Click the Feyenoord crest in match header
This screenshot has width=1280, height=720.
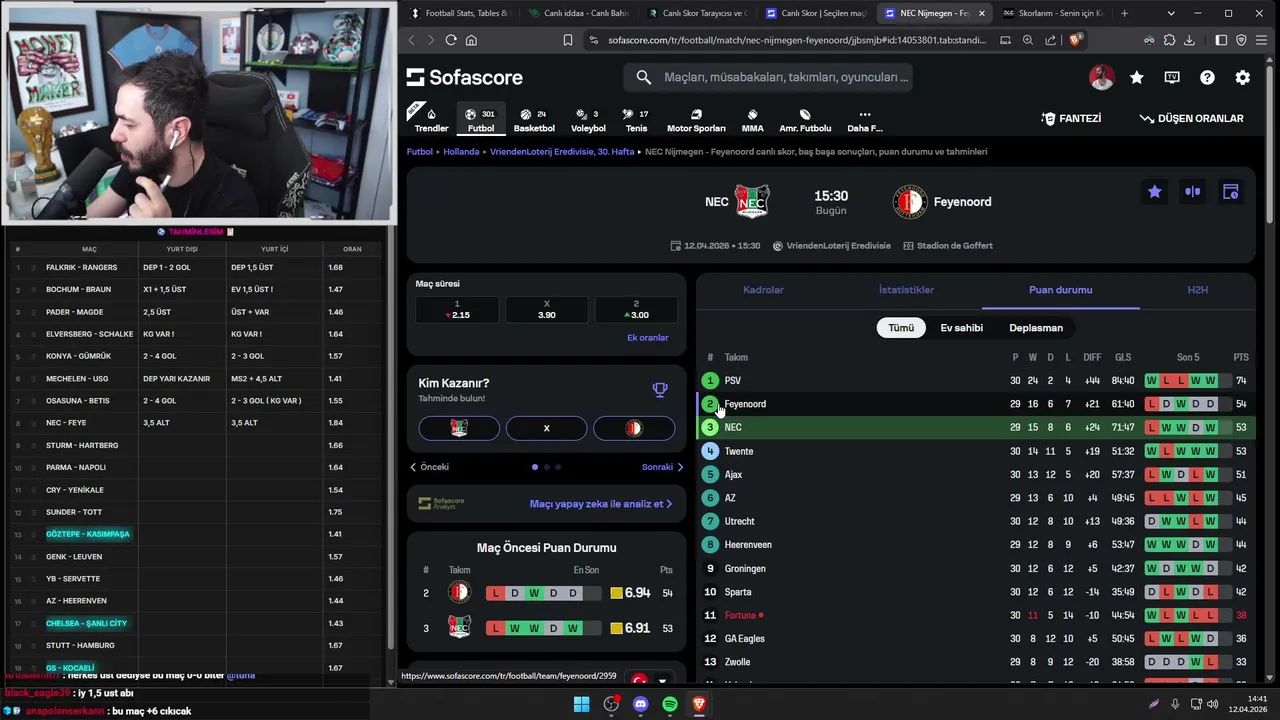910,202
